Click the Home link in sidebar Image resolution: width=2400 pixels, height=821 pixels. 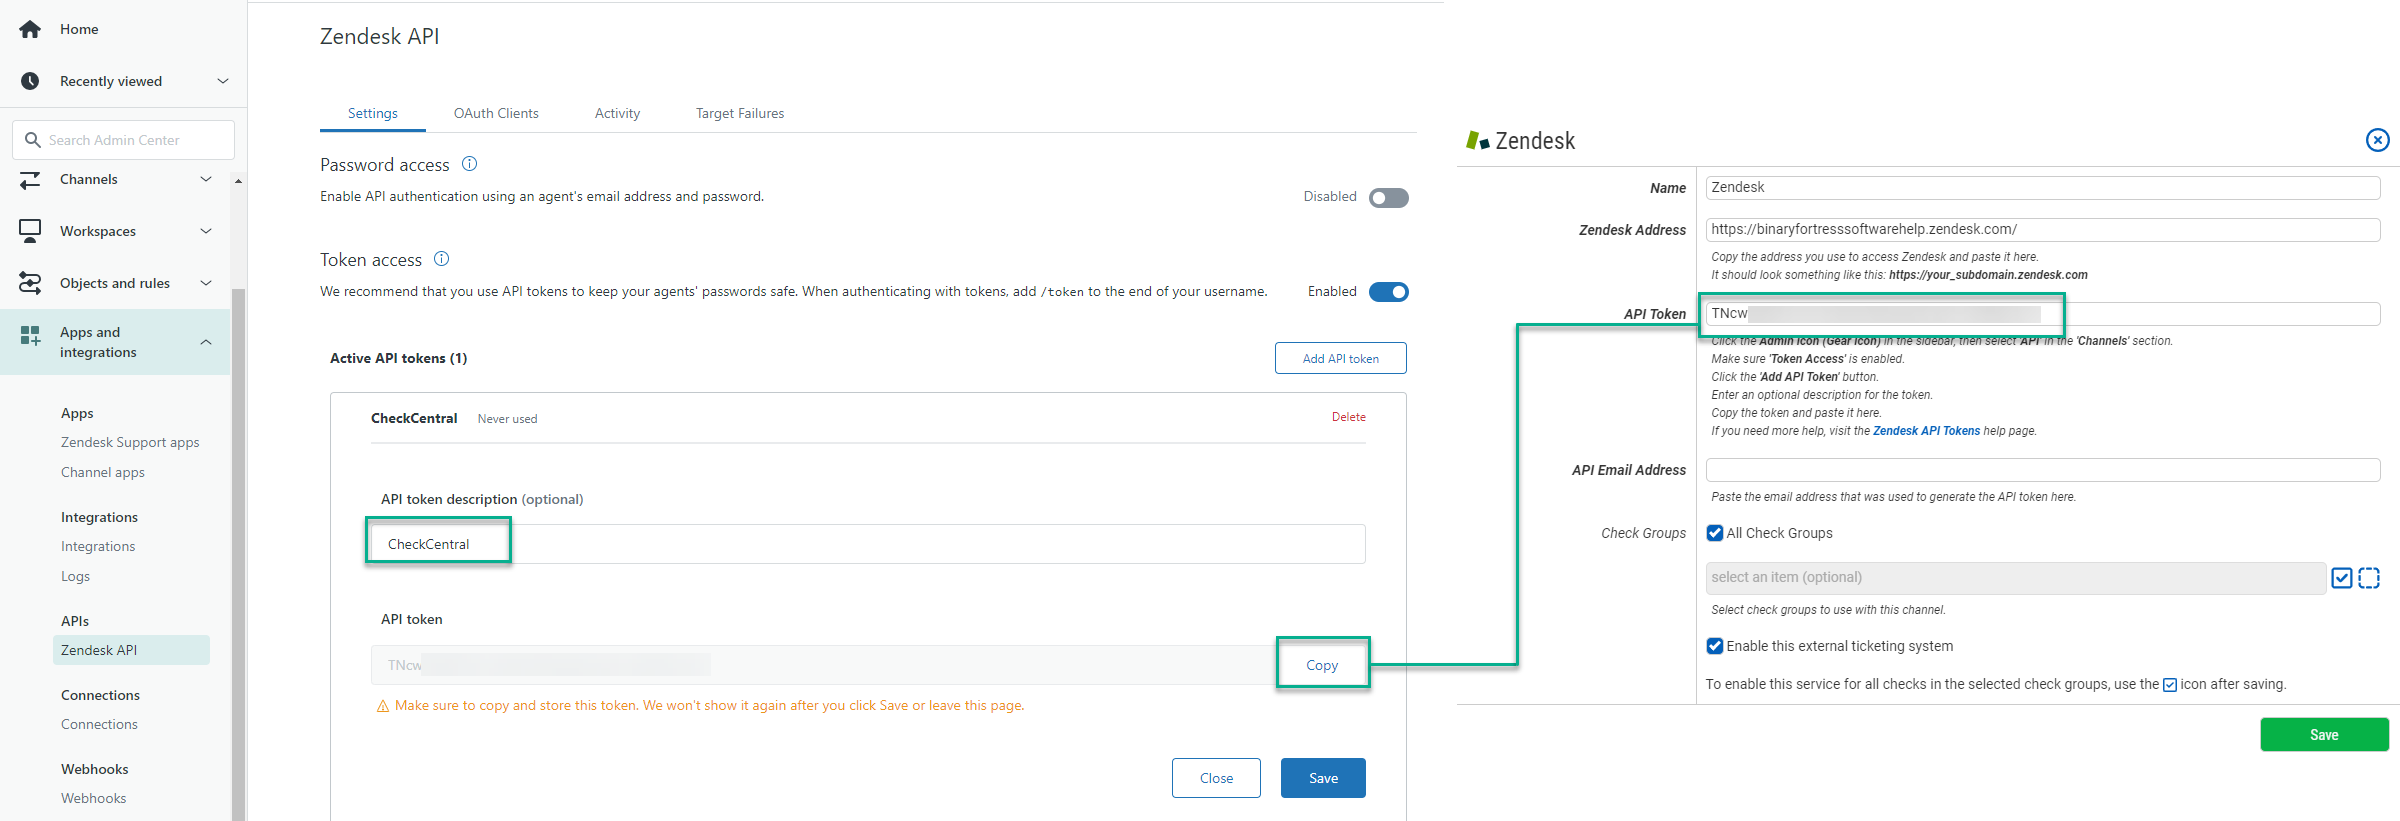[x=79, y=29]
